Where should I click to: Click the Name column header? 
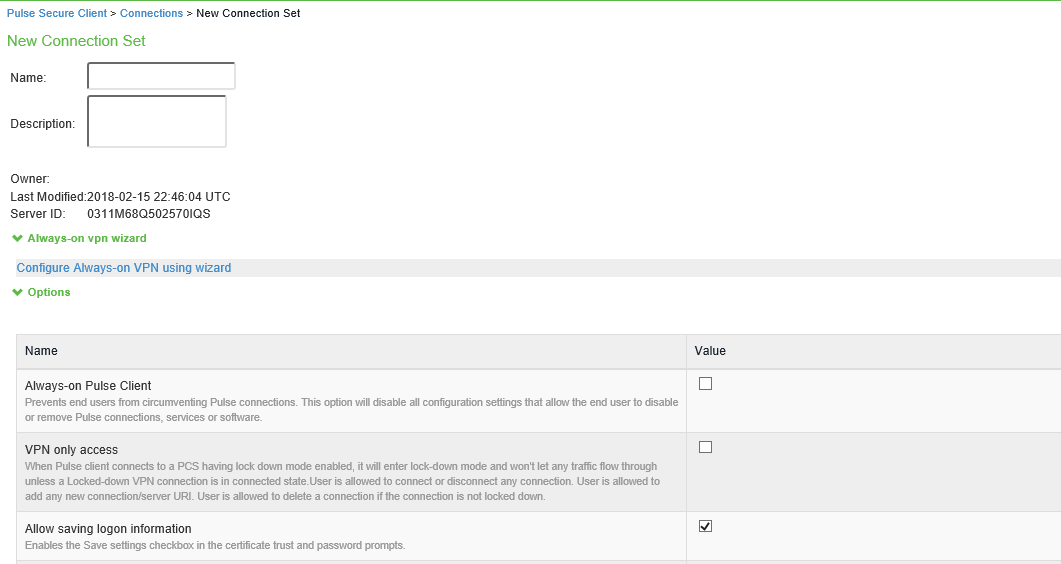click(x=41, y=351)
